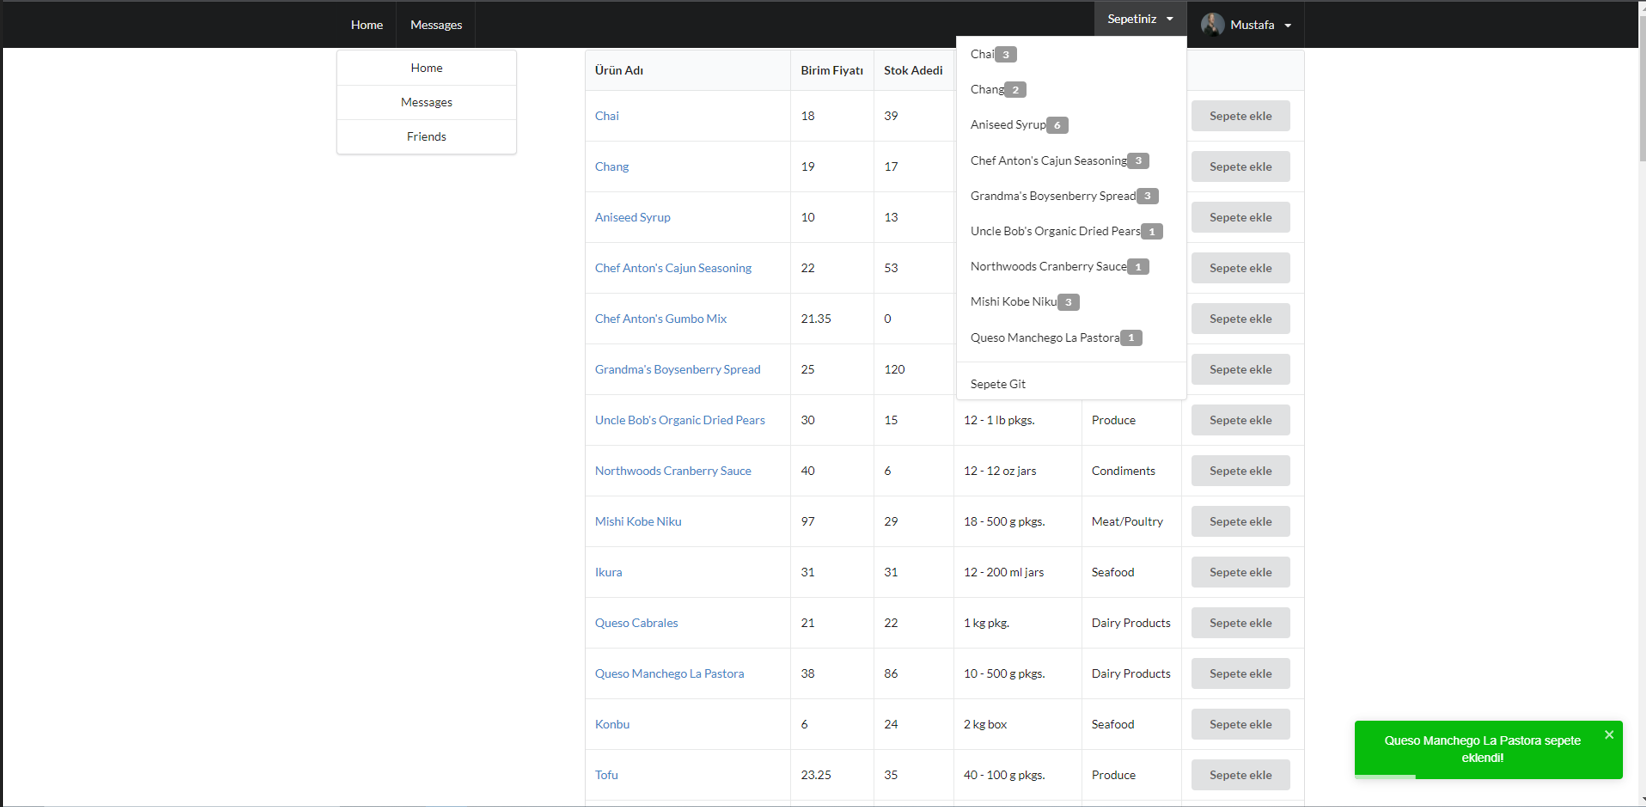Add Chai to cart with Sepete ekle
Viewport: 1646px width, 807px height.
point(1240,116)
